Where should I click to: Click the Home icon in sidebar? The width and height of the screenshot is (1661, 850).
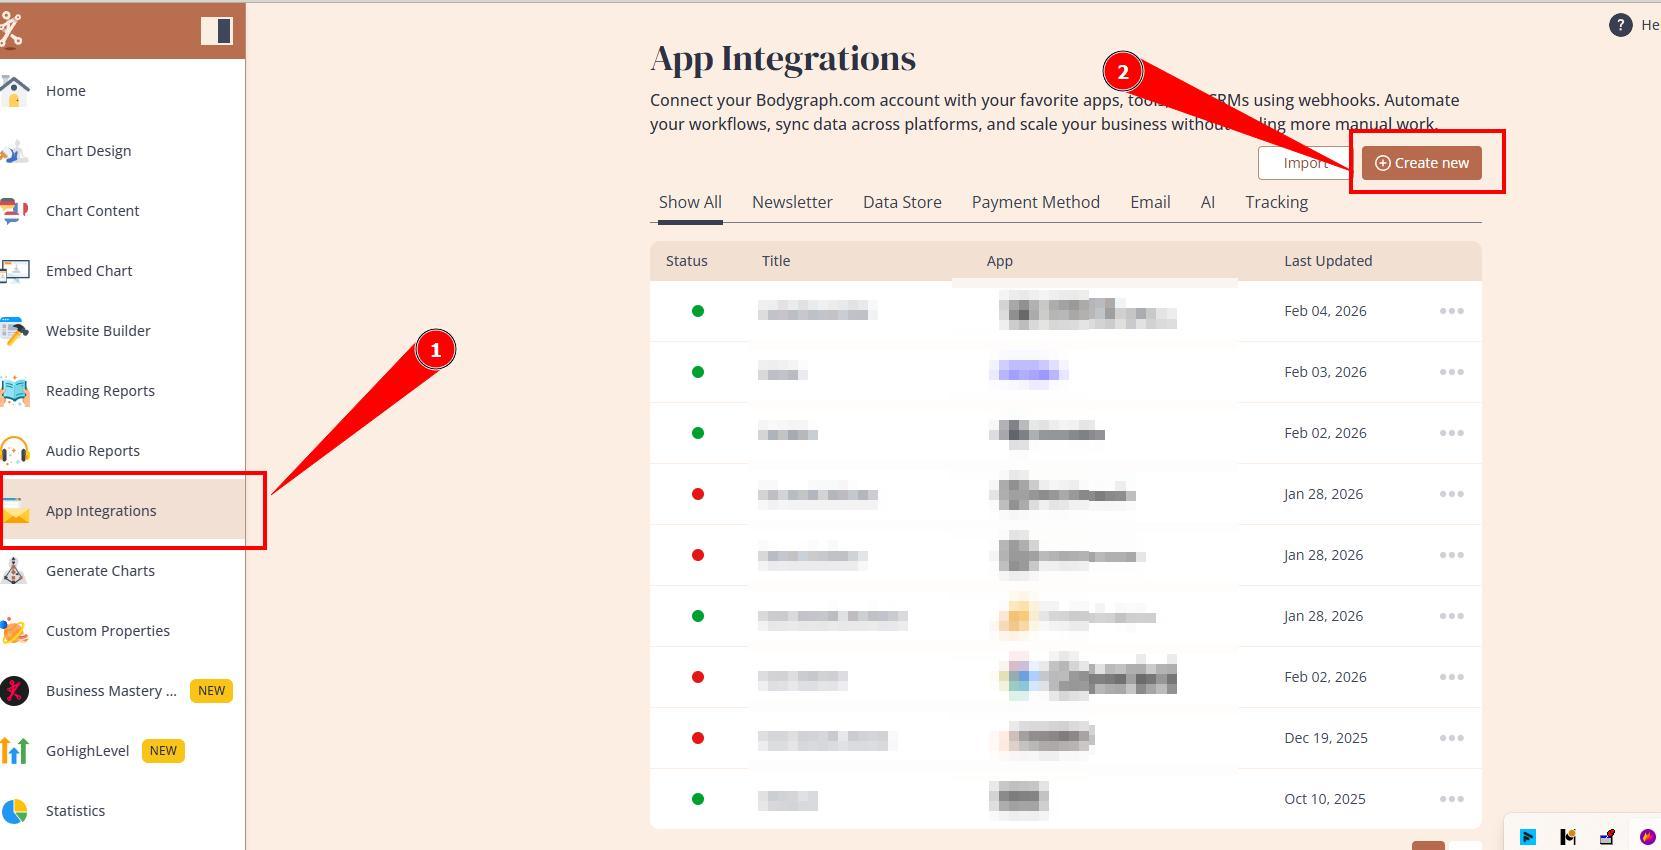click(14, 91)
